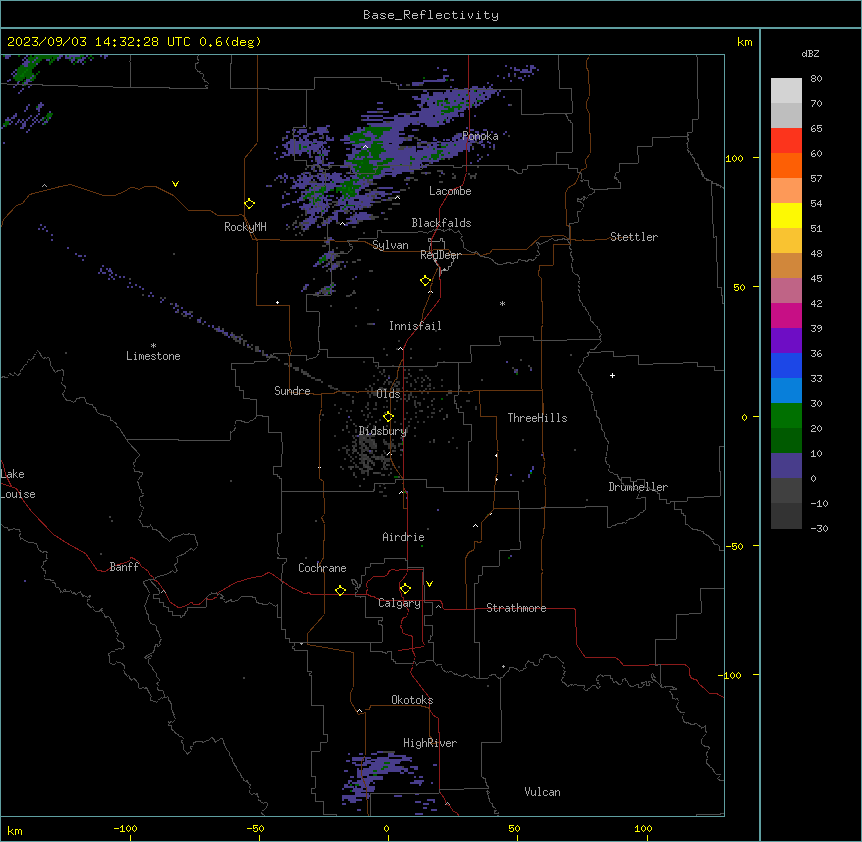Select the legend value -10
The width and height of the screenshot is (862, 842).
(x=819, y=503)
